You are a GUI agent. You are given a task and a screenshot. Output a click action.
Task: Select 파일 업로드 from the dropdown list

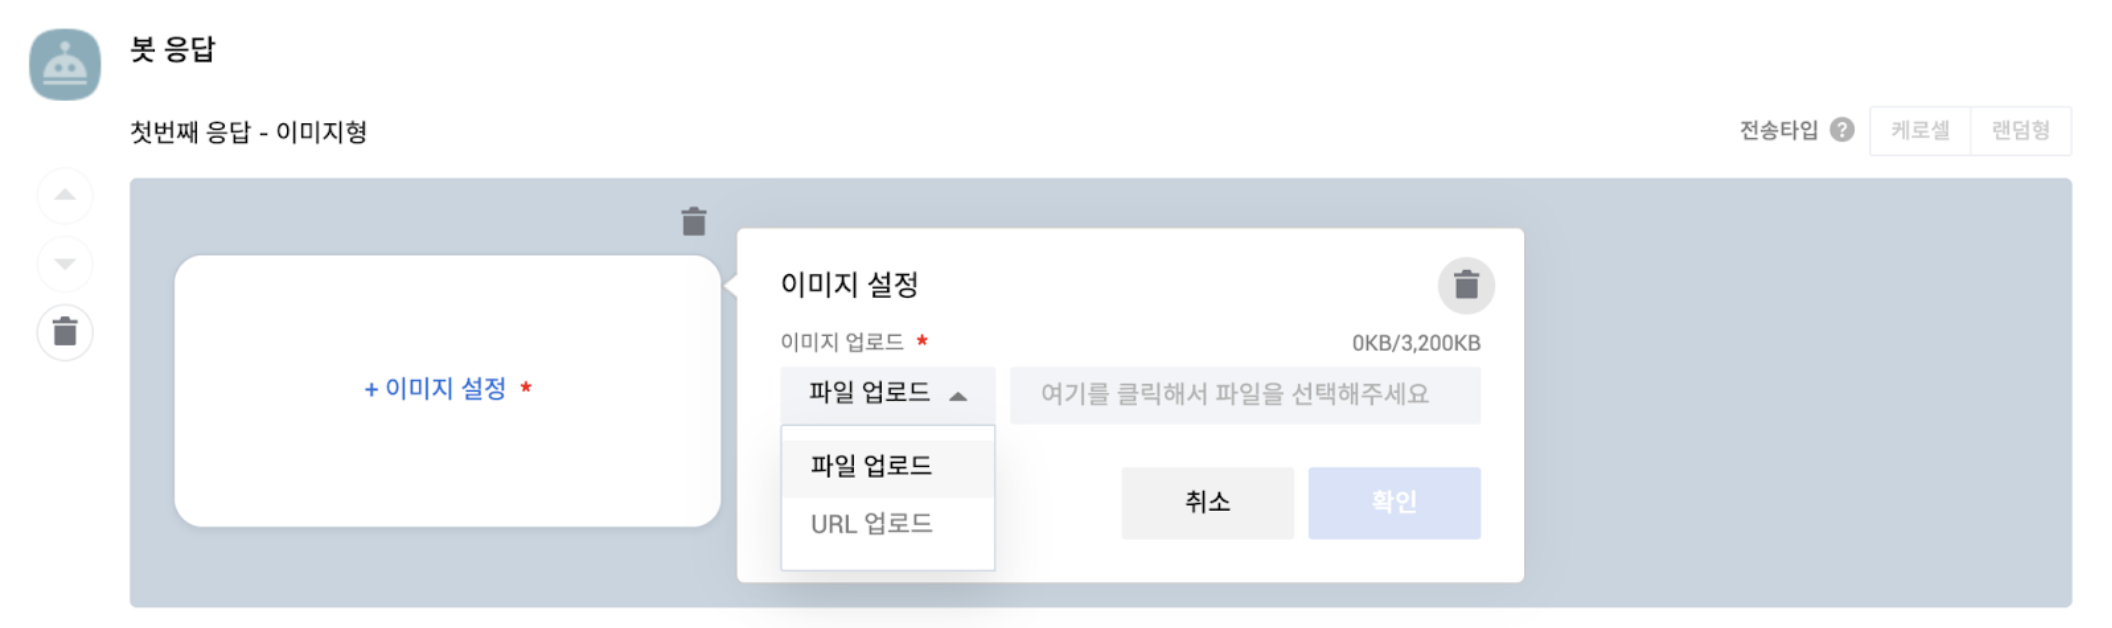point(871,466)
